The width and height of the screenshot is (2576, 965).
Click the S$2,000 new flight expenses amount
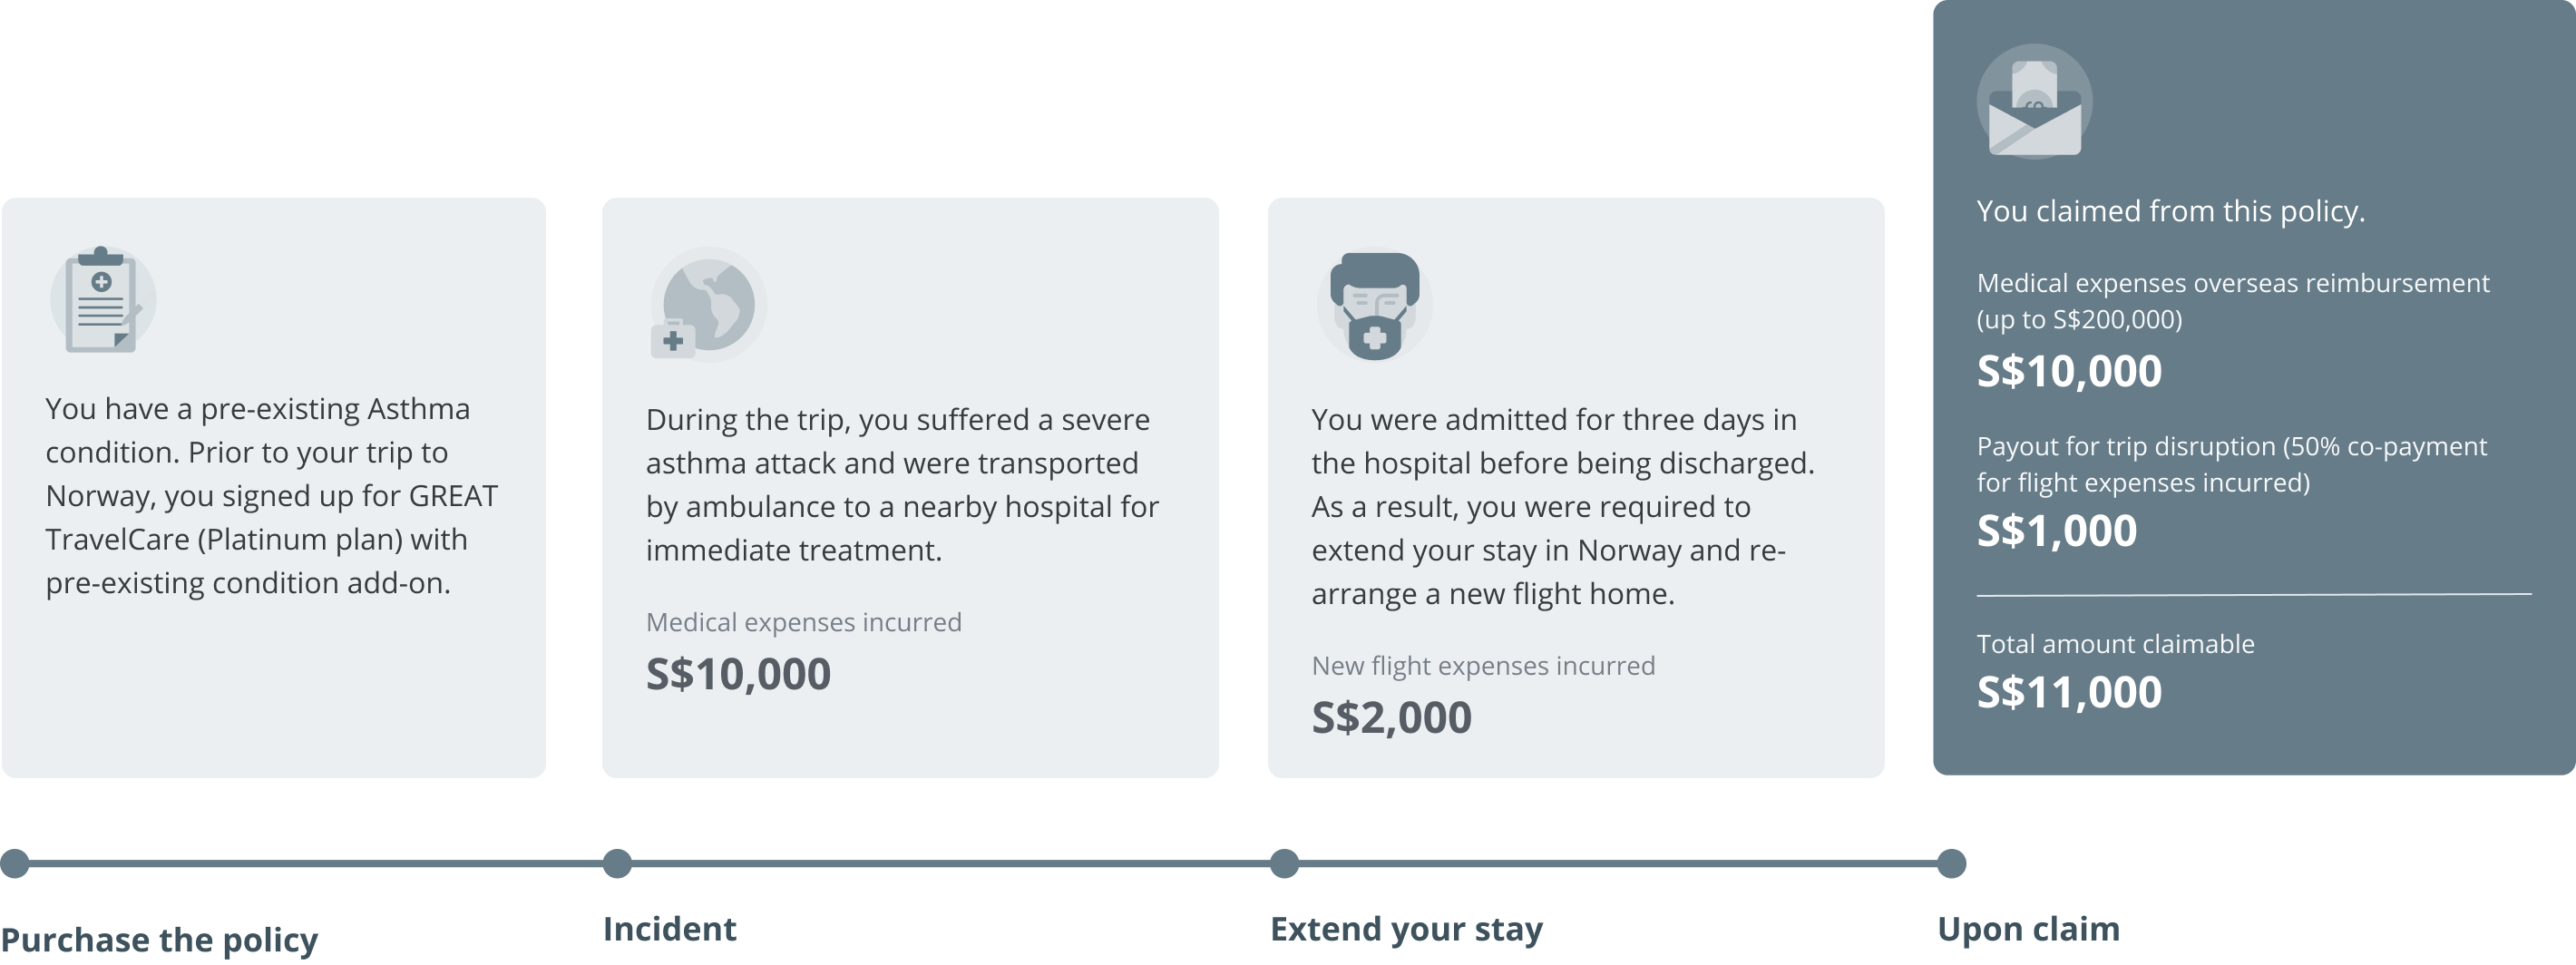click(1391, 718)
